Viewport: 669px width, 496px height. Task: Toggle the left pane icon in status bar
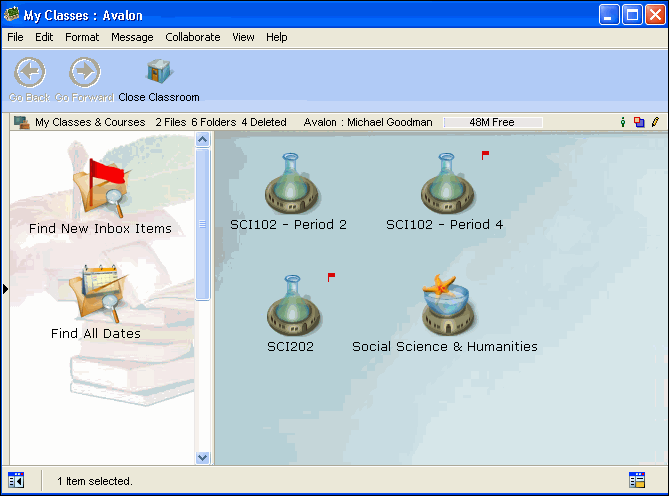tap(16, 480)
